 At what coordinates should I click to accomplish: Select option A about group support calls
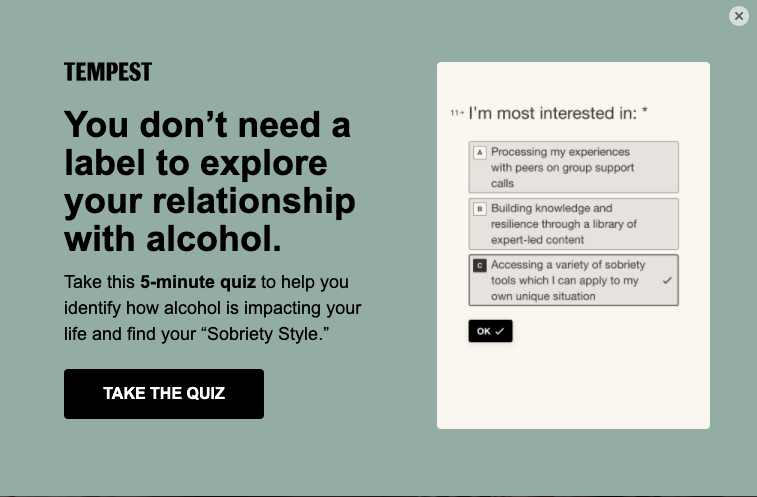tap(573, 167)
